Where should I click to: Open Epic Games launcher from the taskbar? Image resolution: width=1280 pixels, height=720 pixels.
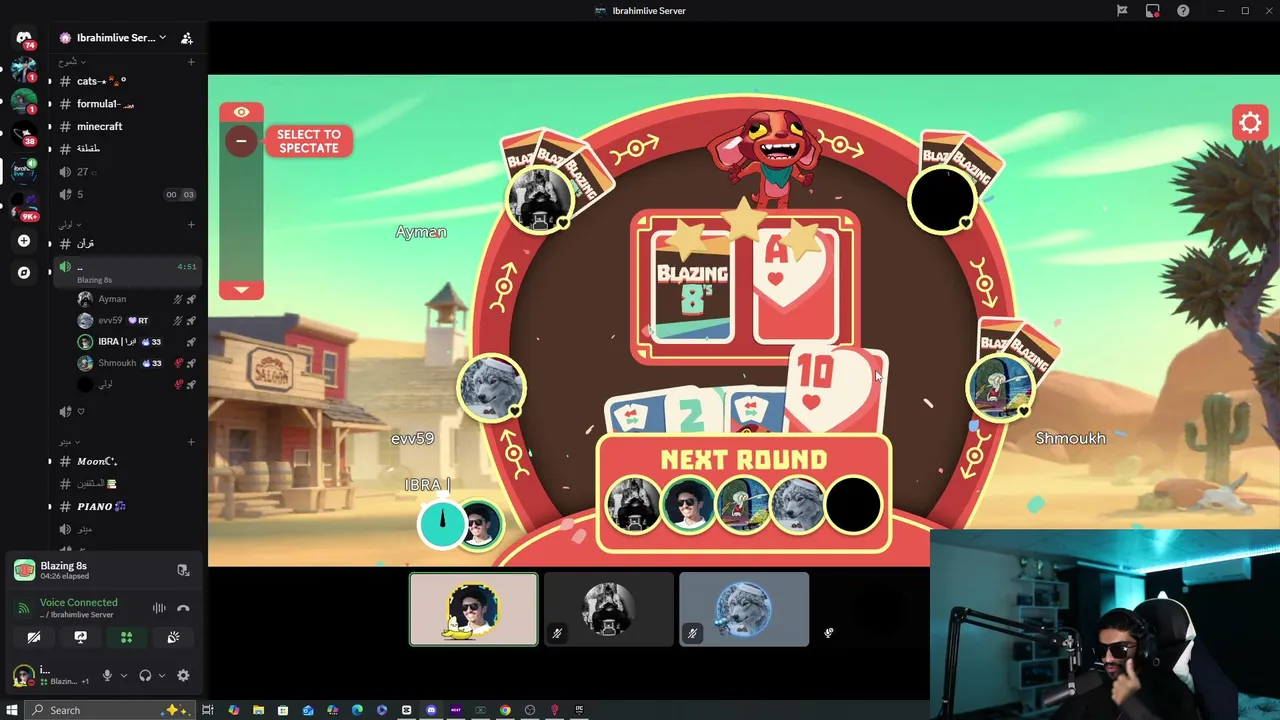(x=579, y=710)
